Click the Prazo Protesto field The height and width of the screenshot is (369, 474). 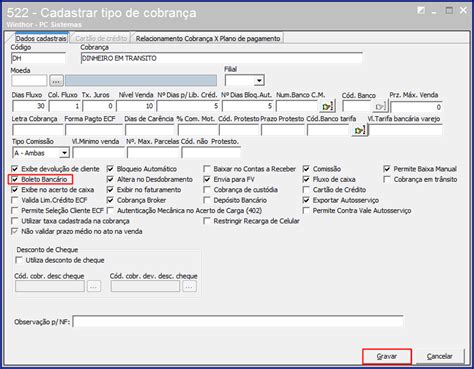(x=283, y=130)
